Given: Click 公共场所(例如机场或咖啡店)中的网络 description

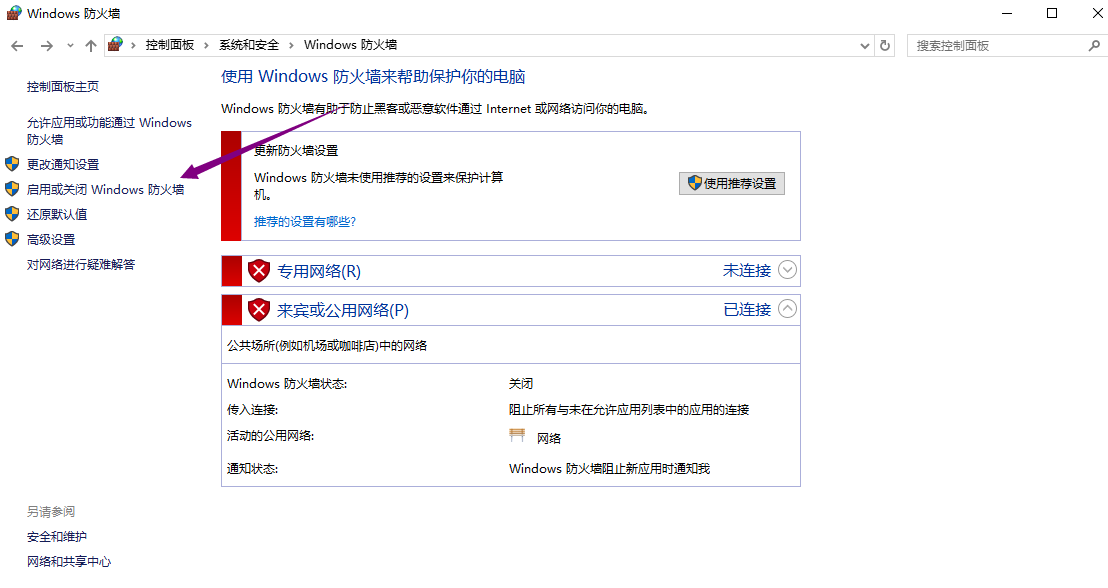Looking at the screenshot, I should [327, 346].
